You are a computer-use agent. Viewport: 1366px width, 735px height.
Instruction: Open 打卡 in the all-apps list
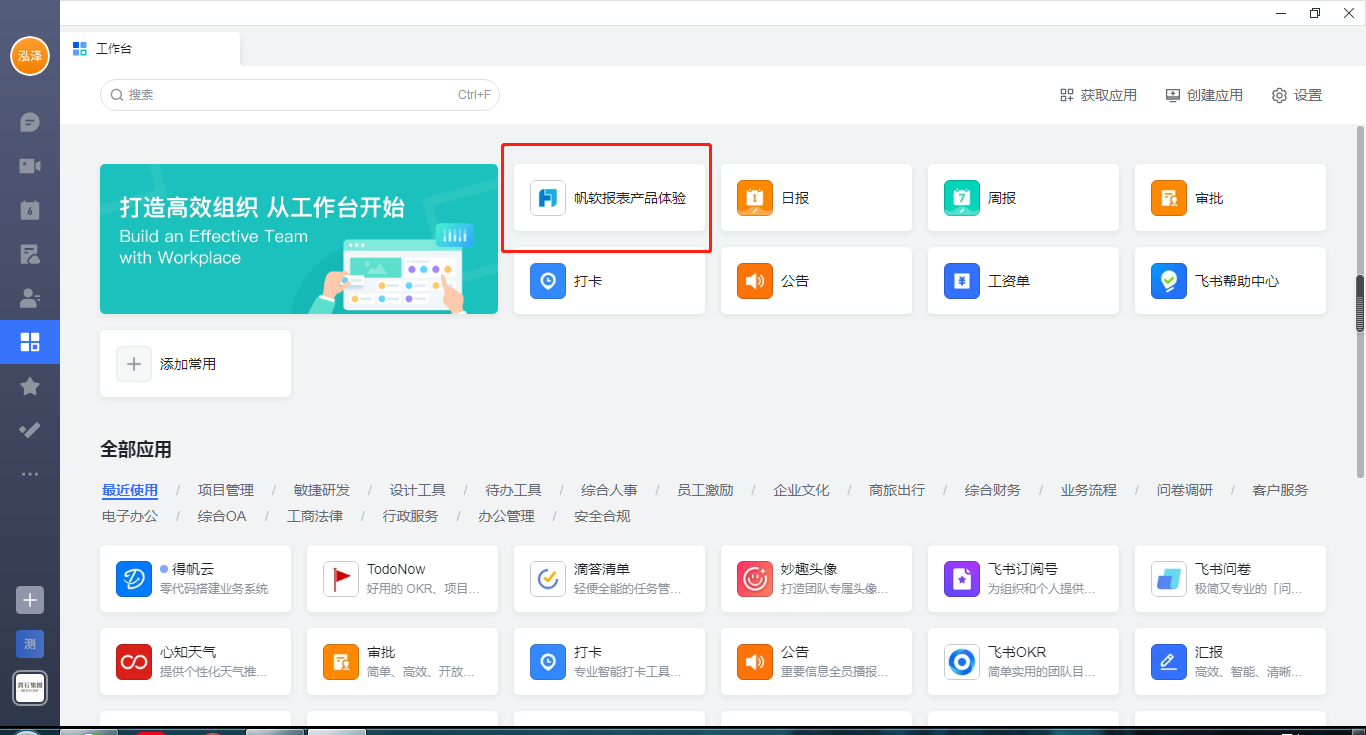coord(609,661)
